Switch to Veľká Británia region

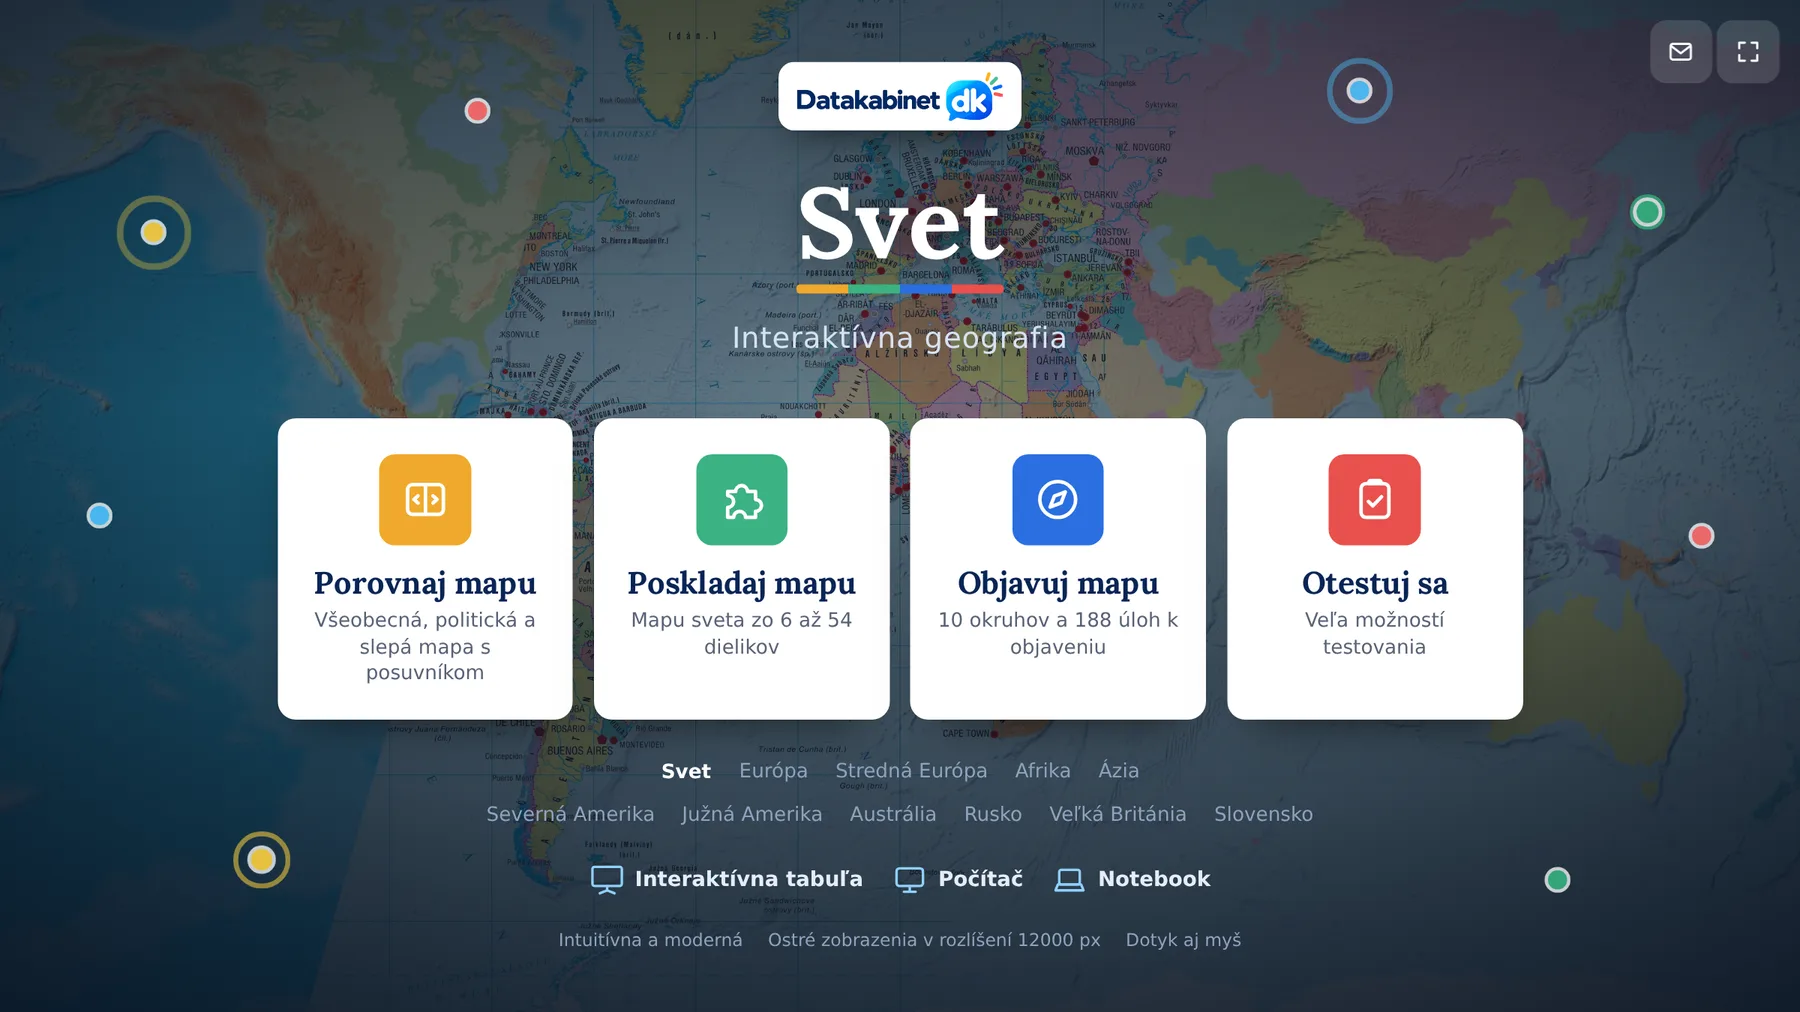click(x=1118, y=814)
